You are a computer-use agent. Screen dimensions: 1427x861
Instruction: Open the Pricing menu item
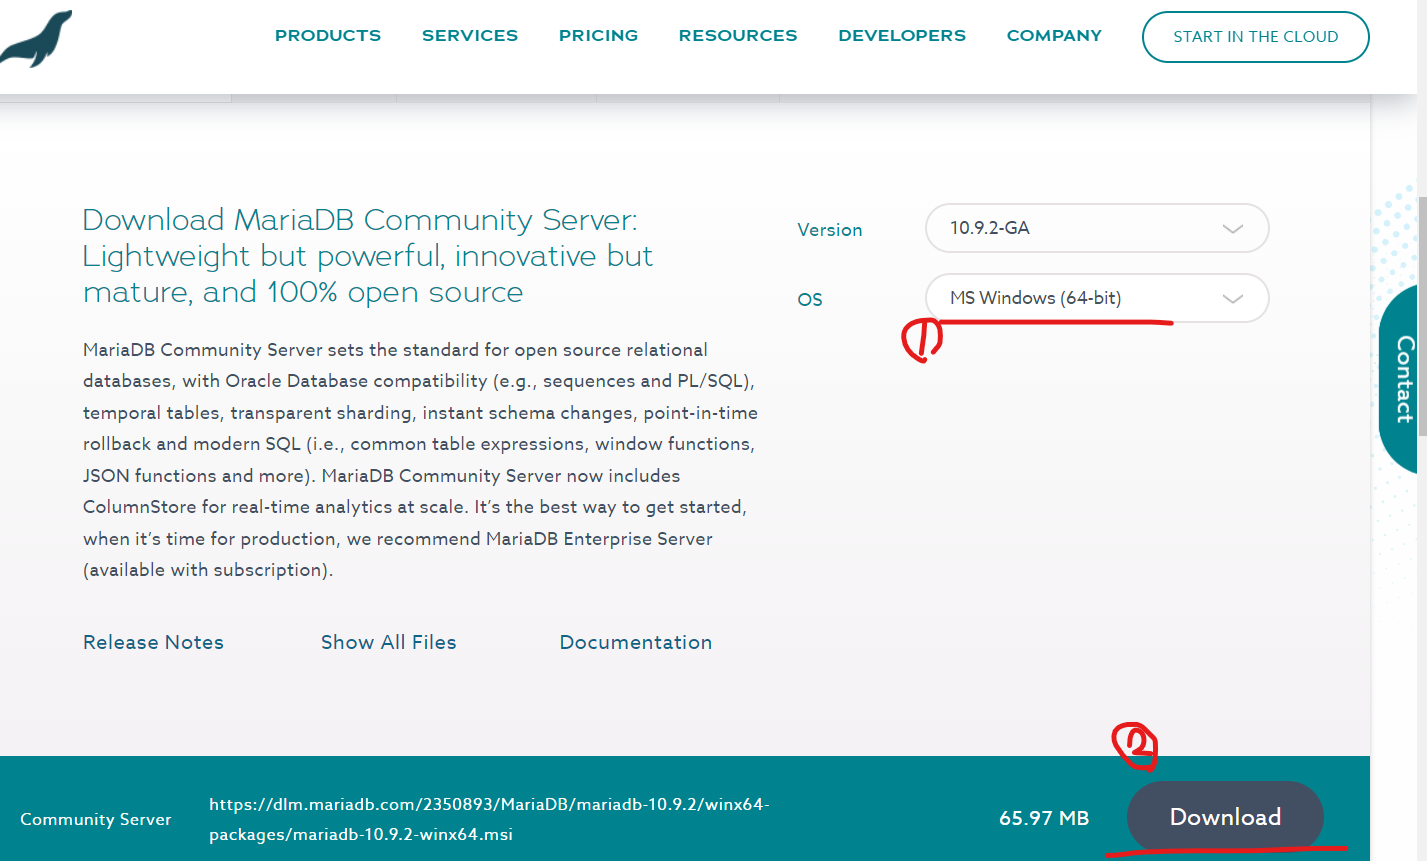(598, 36)
